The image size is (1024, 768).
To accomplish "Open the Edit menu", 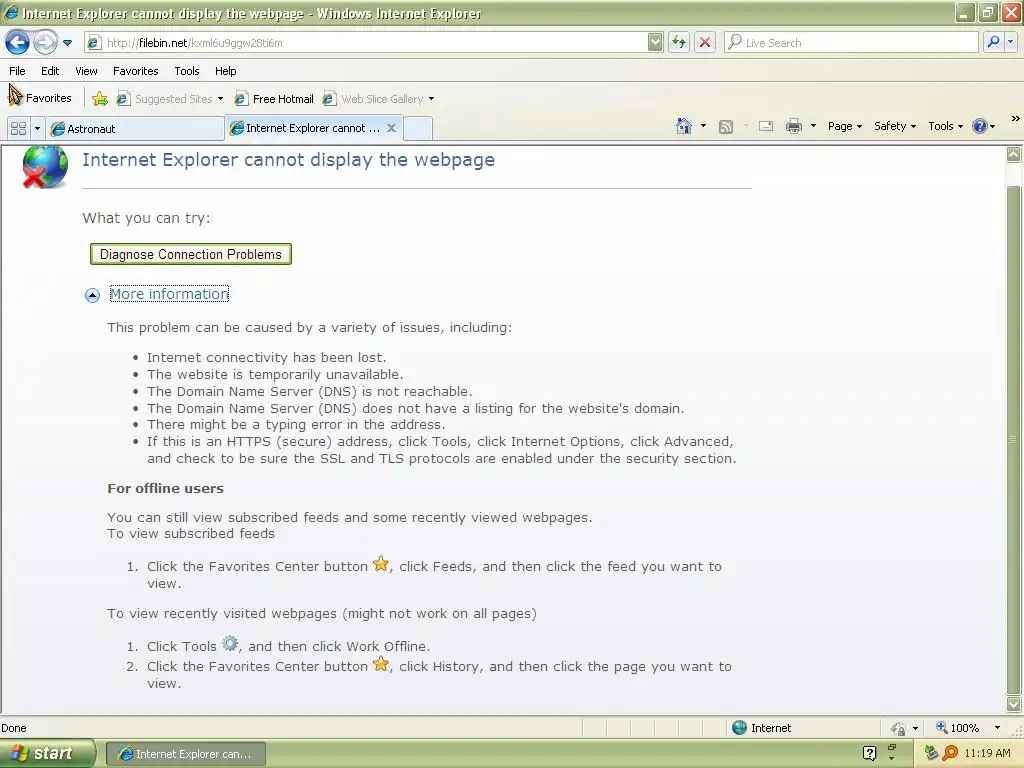I will [50, 71].
